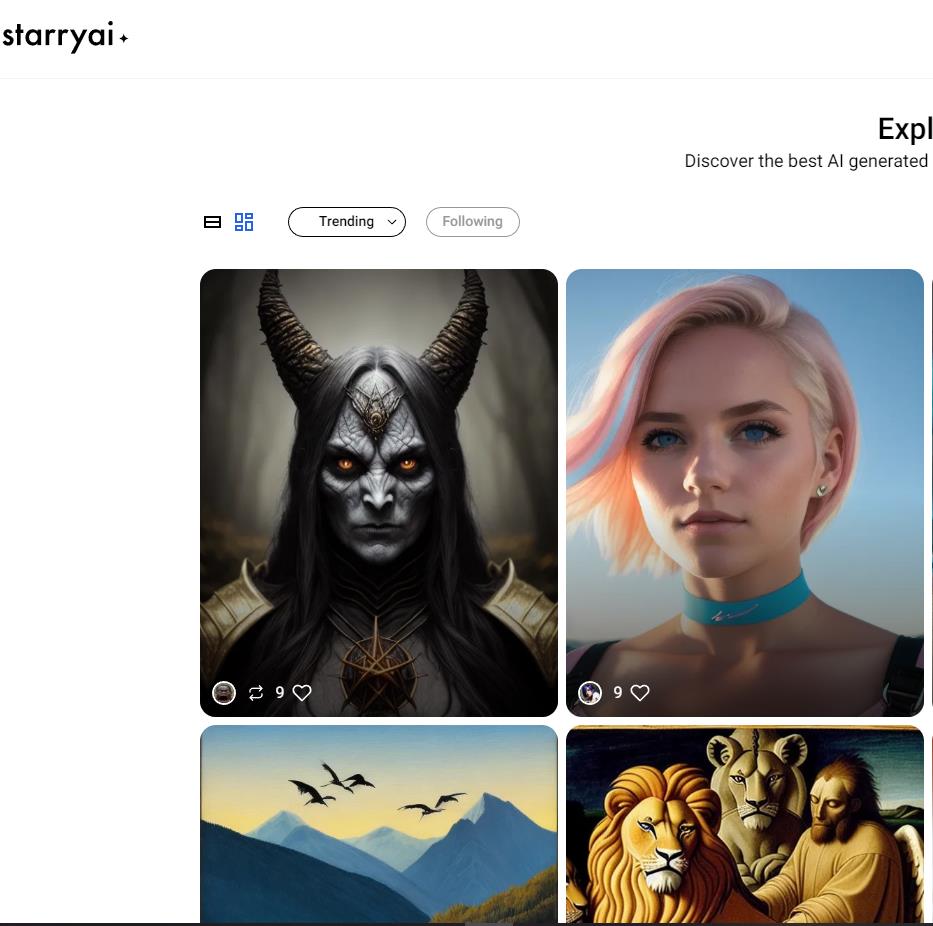The width and height of the screenshot is (933, 926).
Task: Show the Following feed
Action: click(x=472, y=222)
